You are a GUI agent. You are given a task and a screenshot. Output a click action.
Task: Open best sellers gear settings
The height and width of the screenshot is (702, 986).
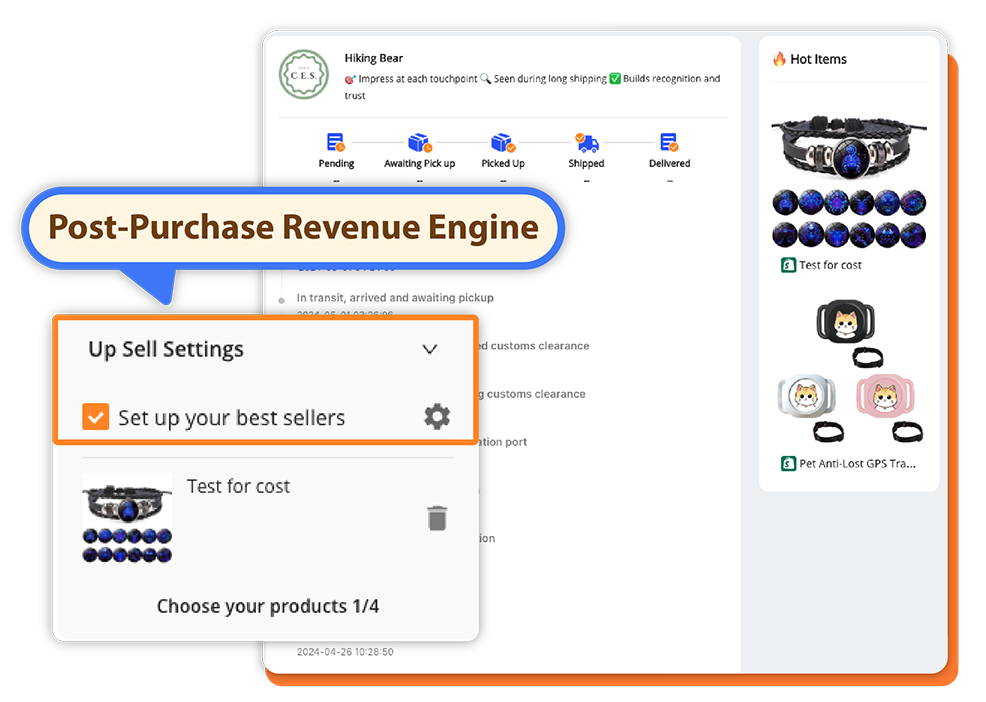pyautogui.click(x=437, y=417)
